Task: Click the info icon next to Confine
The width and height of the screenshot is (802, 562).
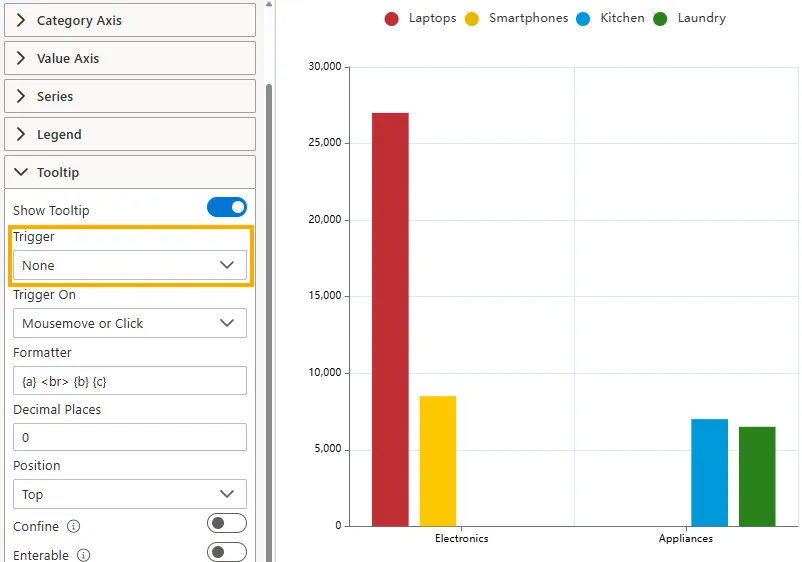Action: tap(74, 526)
